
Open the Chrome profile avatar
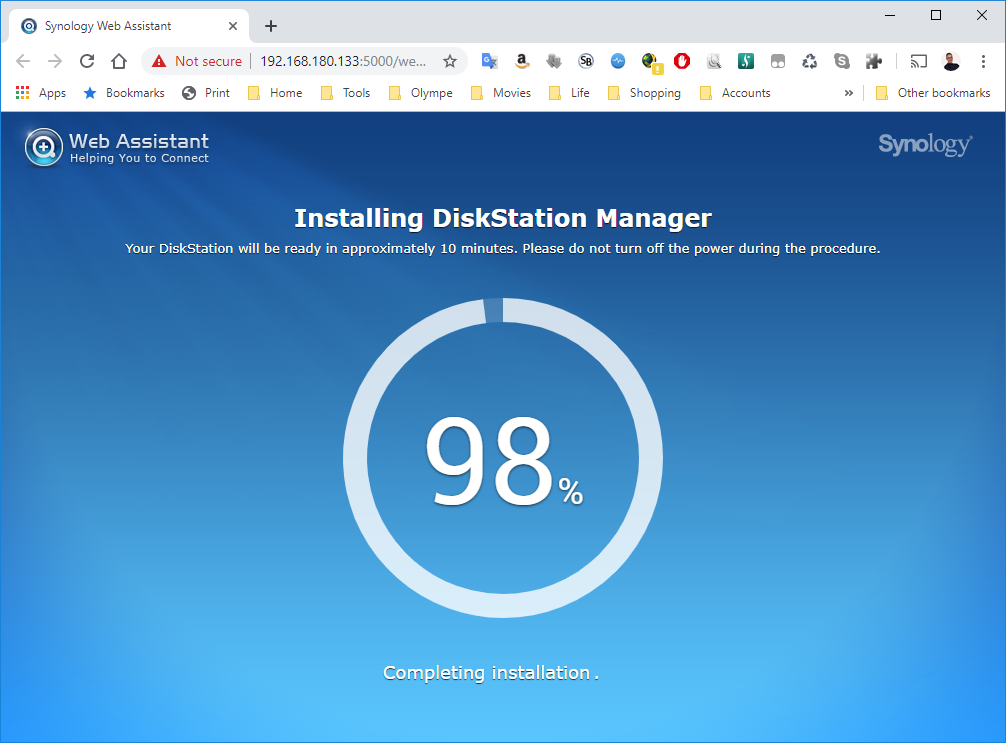[x=951, y=61]
